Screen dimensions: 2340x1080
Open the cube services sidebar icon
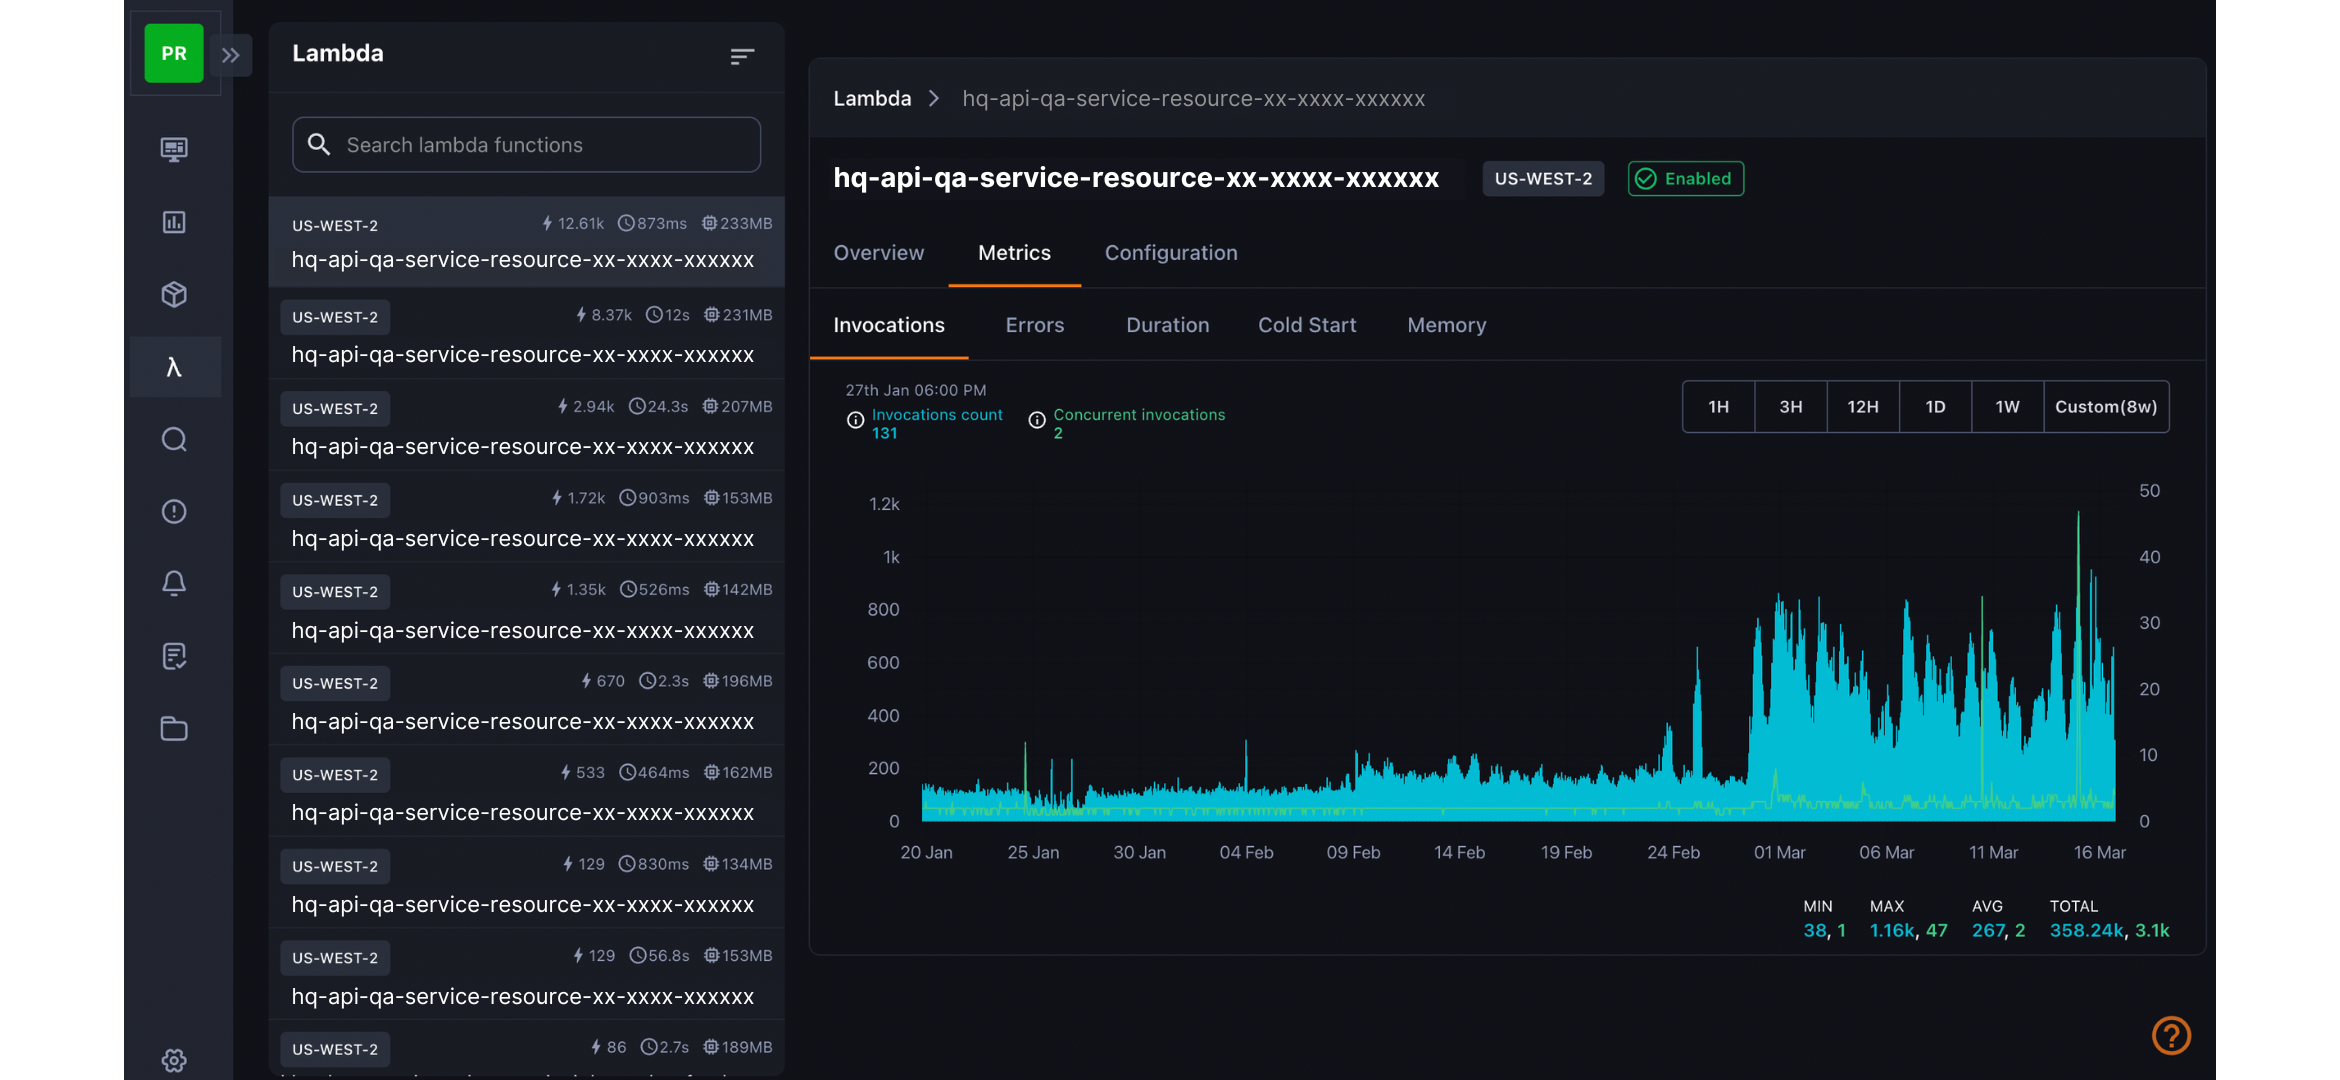pyautogui.click(x=174, y=294)
